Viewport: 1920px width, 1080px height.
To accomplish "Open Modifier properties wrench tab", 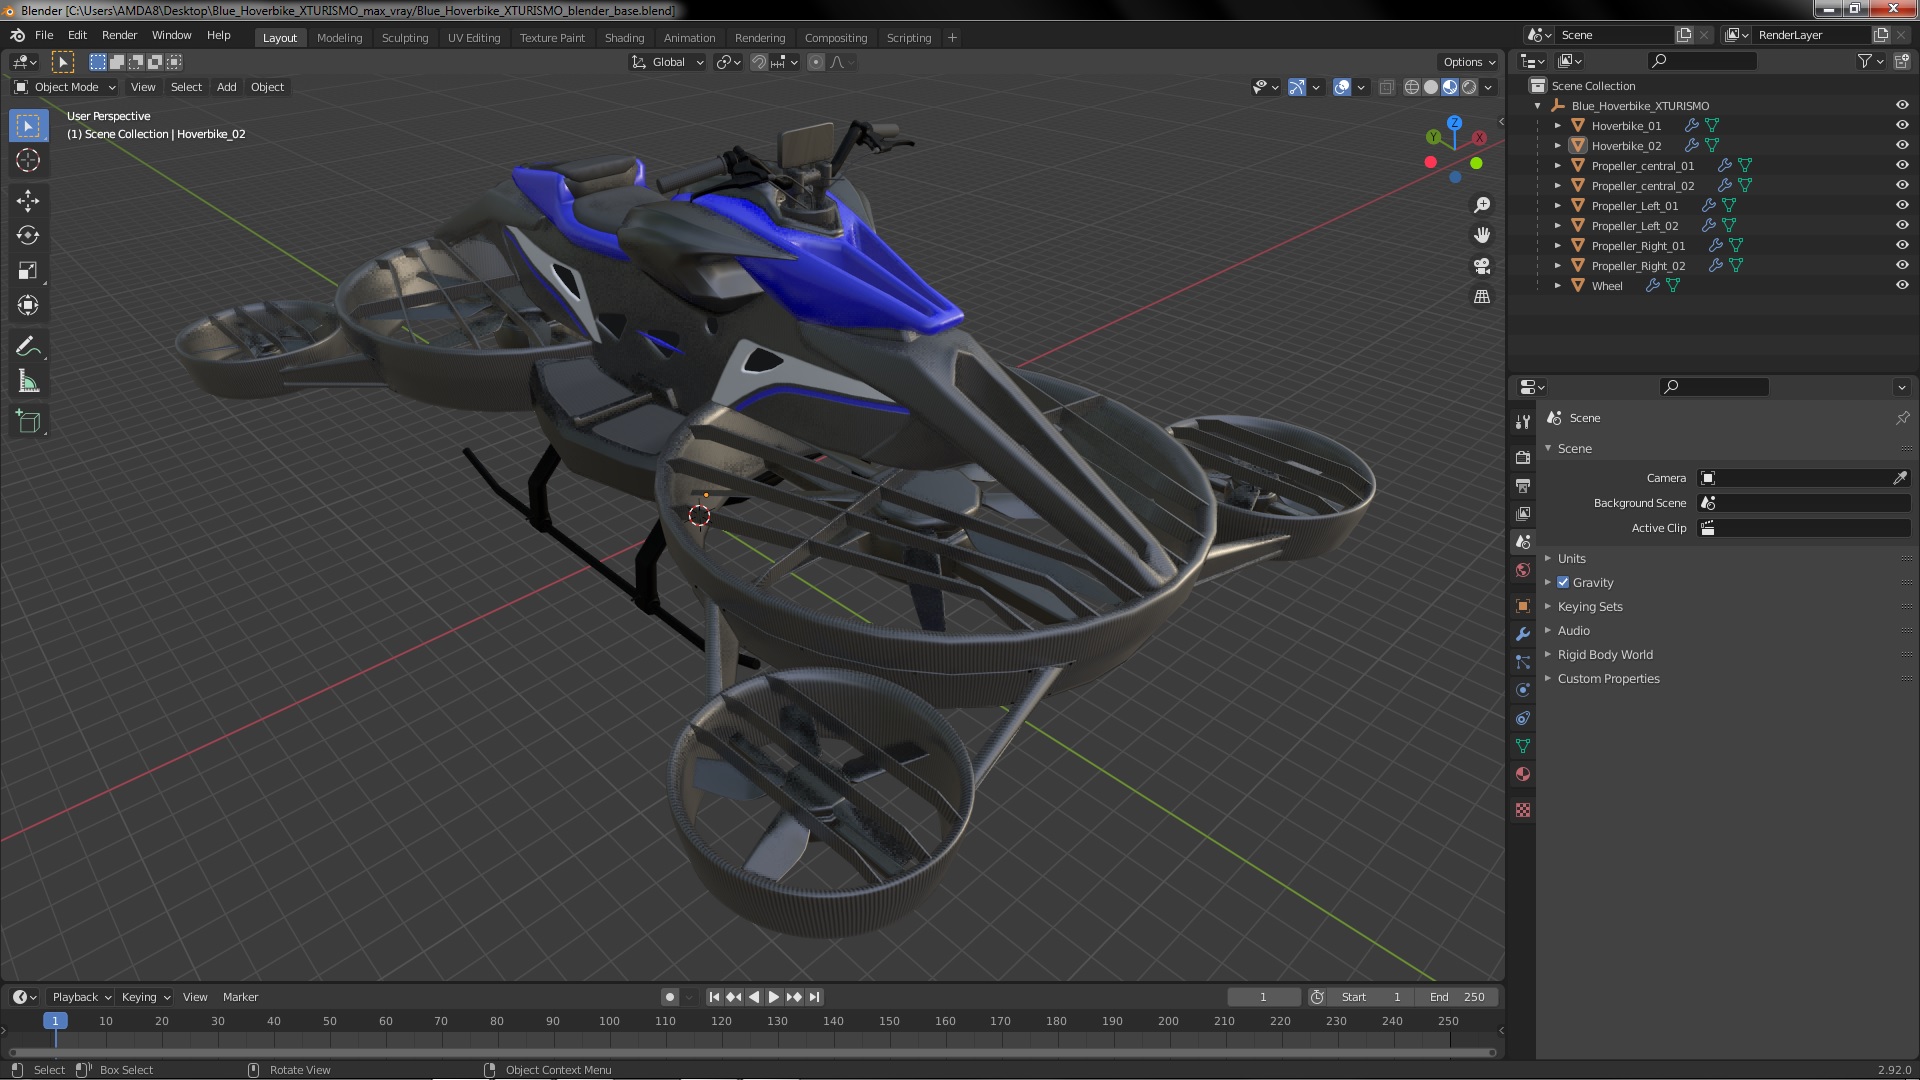I will click(1523, 634).
